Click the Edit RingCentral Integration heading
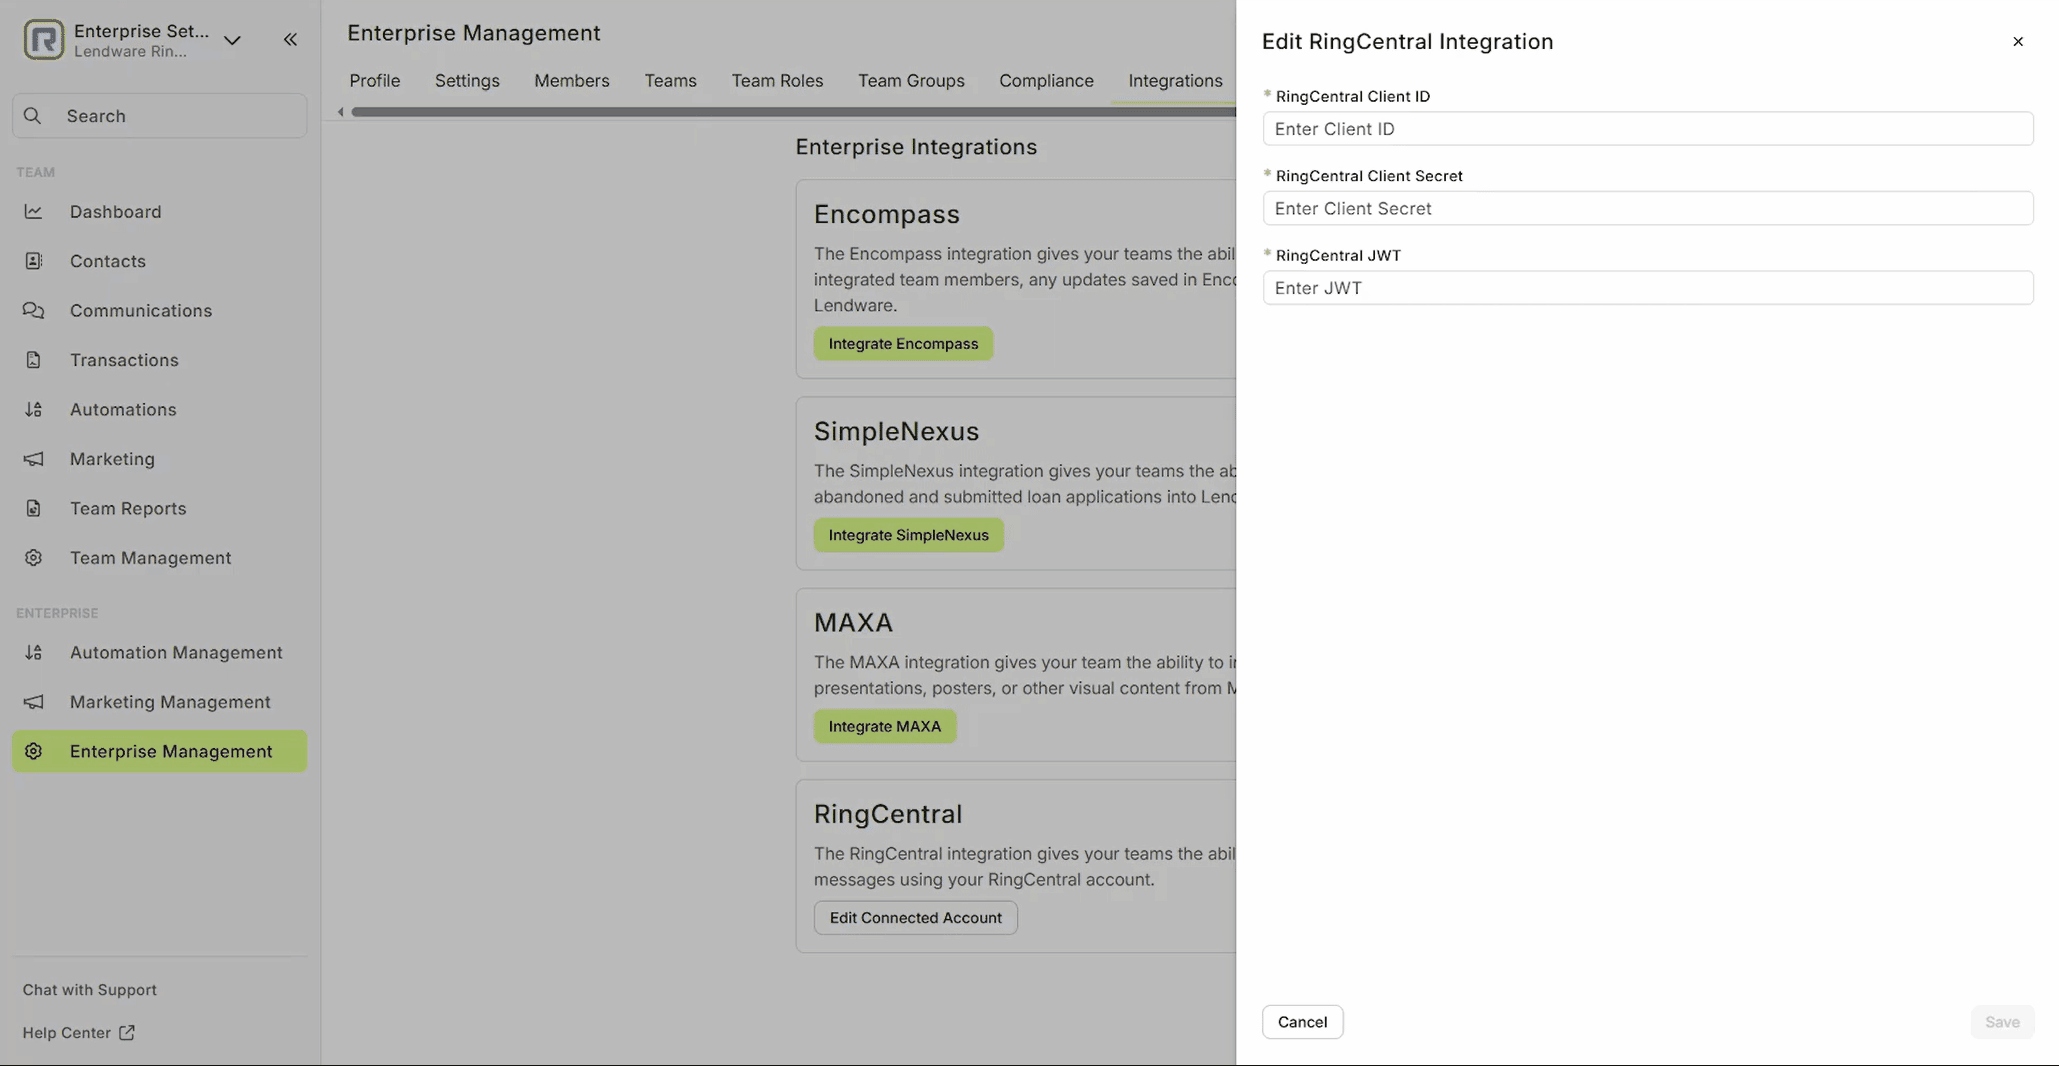The height and width of the screenshot is (1066, 2059). 1407,42
